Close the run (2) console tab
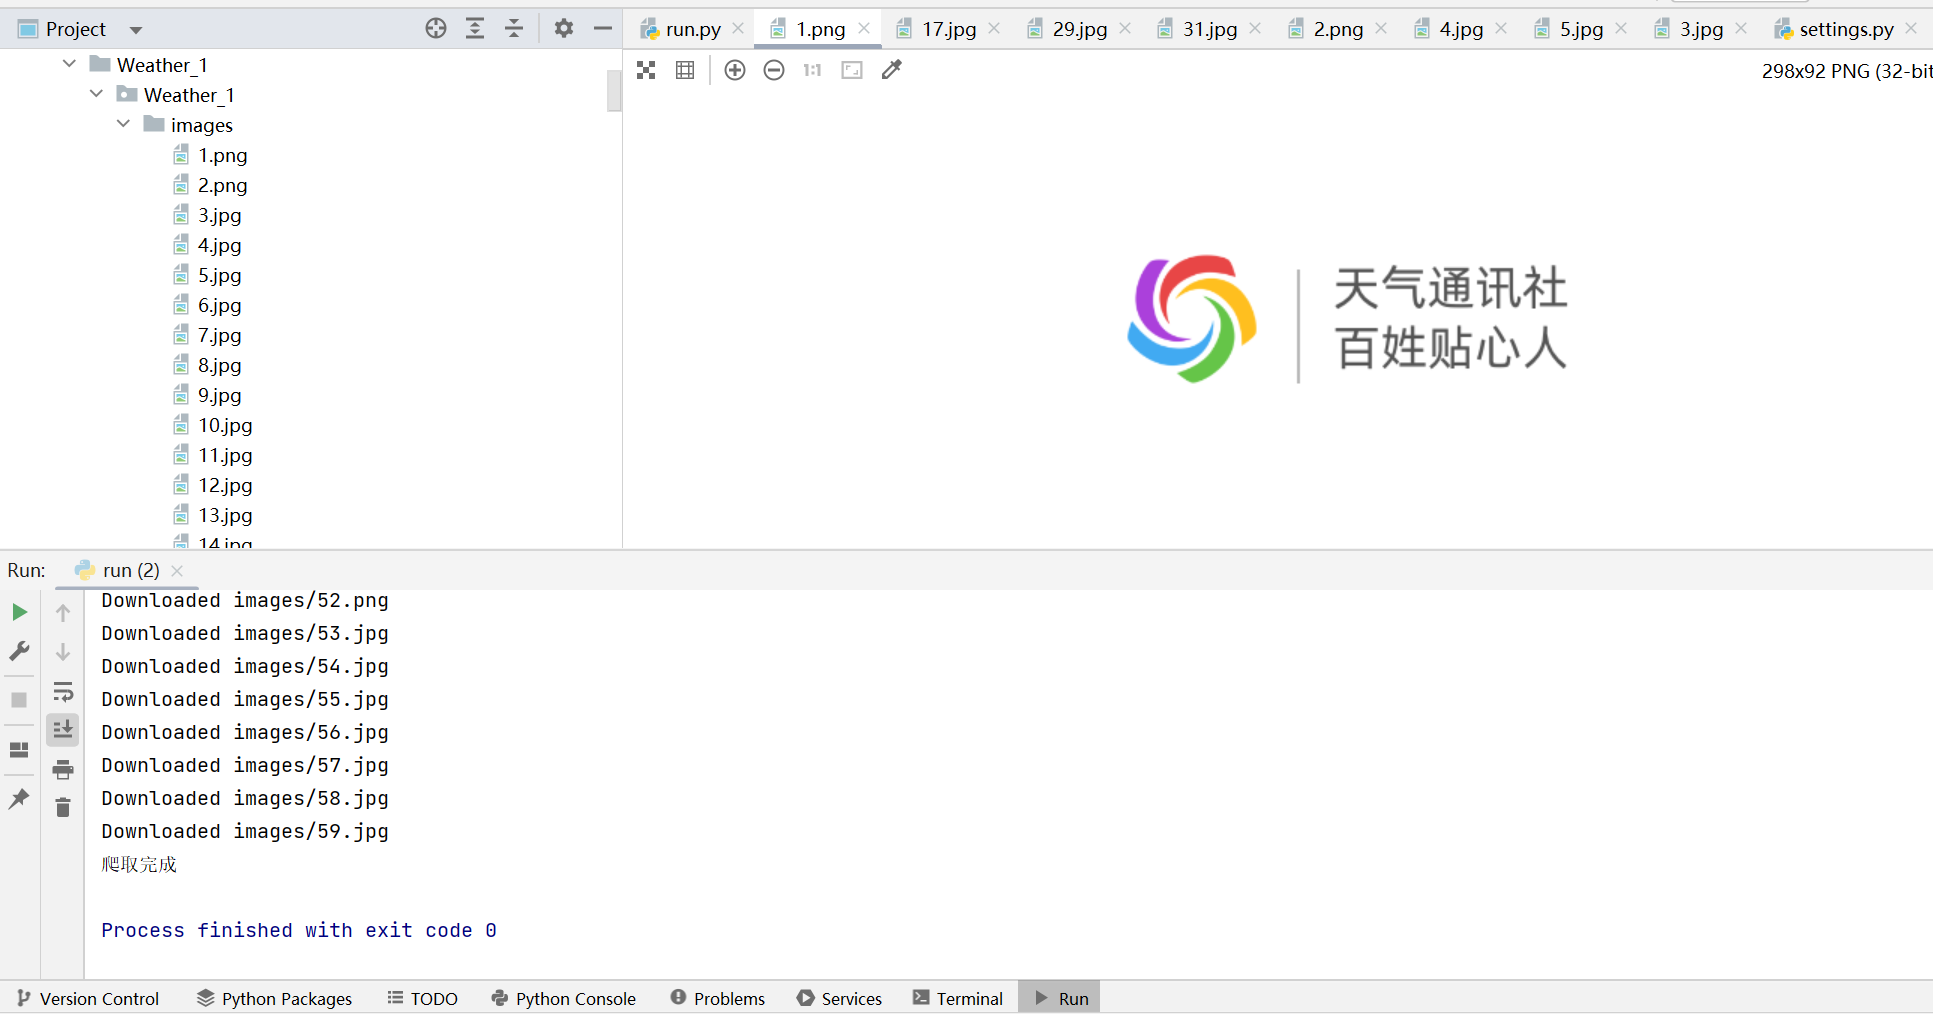 pyautogui.click(x=177, y=570)
